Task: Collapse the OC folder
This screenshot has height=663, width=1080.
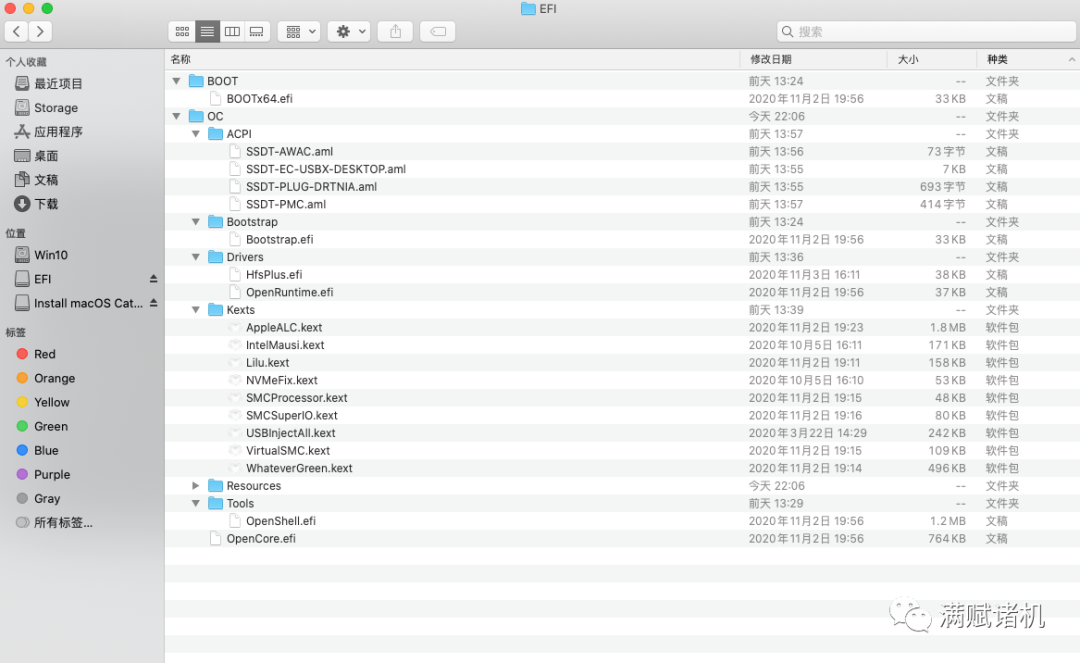Action: tap(176, 116)
